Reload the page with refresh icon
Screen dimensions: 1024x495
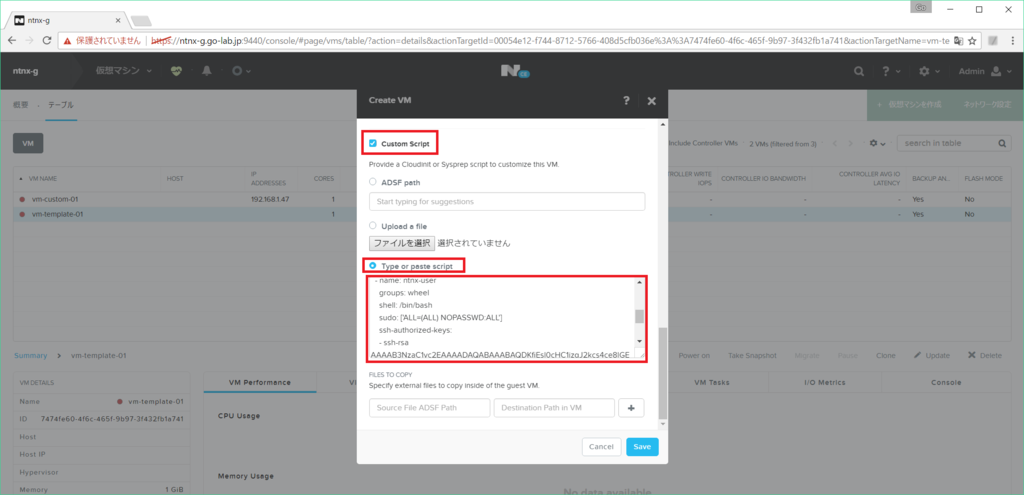(x=47, y=40)
